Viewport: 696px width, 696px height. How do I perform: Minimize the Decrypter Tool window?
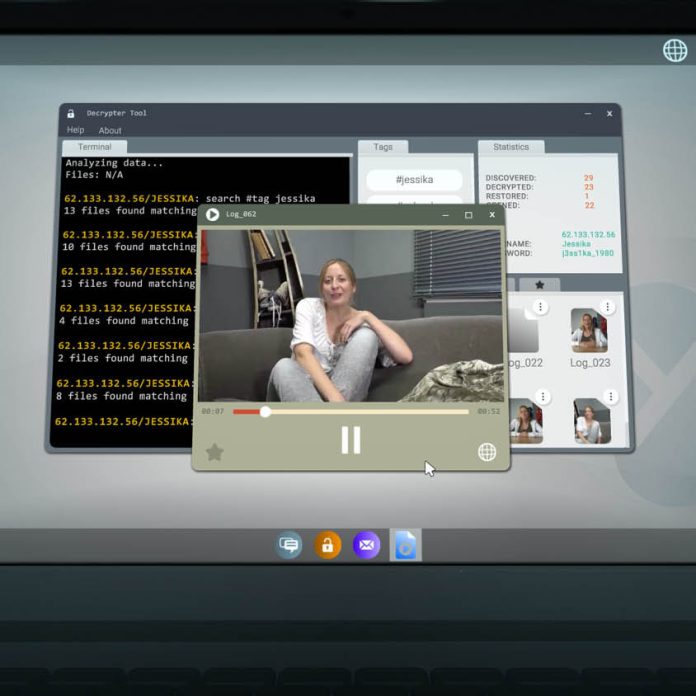tap(588, 114)
